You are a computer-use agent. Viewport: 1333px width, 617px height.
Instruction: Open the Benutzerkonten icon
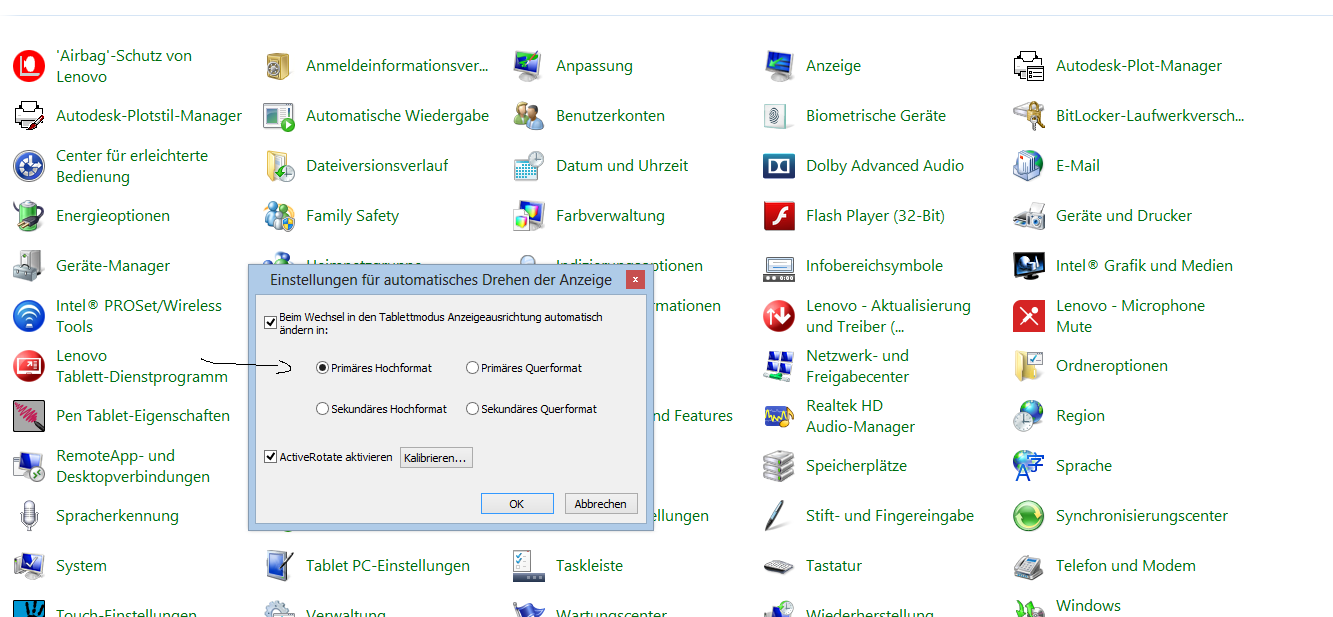[x=529, y=116]
